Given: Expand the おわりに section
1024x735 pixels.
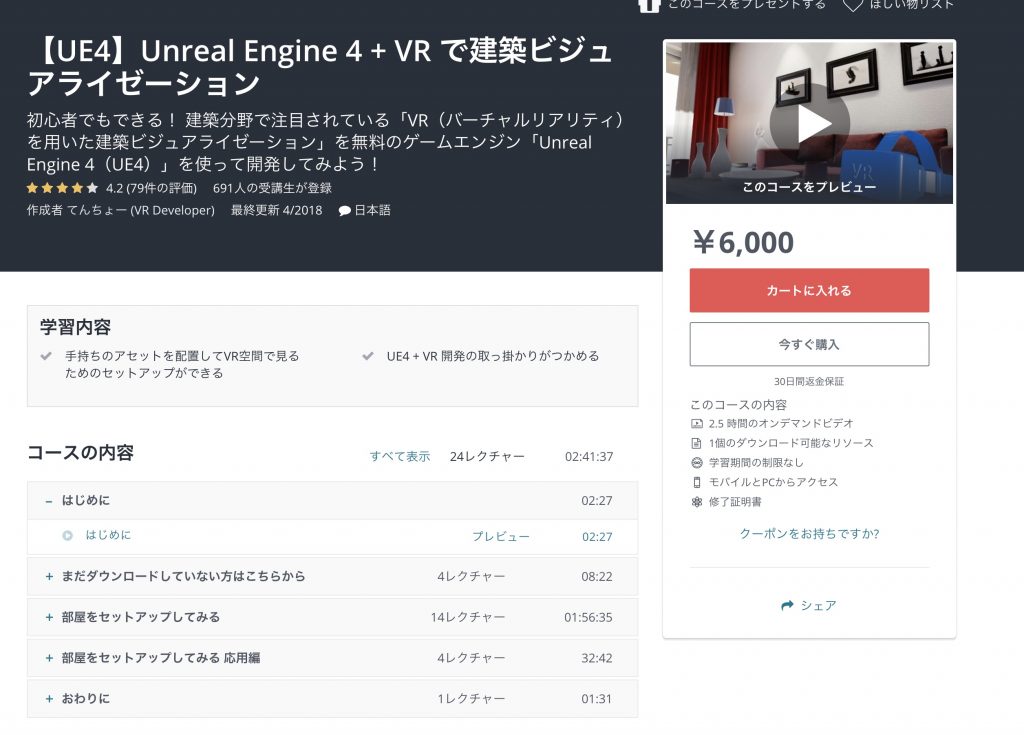Looking at the screenshot, I should click(48, 698).
